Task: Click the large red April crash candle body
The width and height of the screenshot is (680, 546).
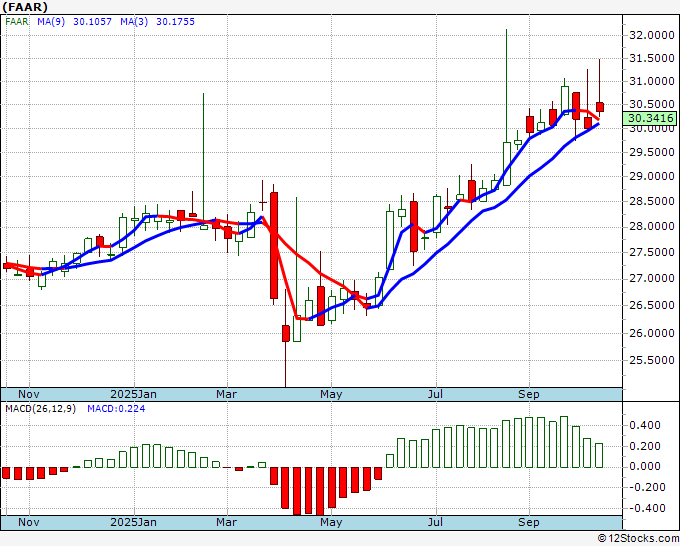Action: (x=274, y=245)
